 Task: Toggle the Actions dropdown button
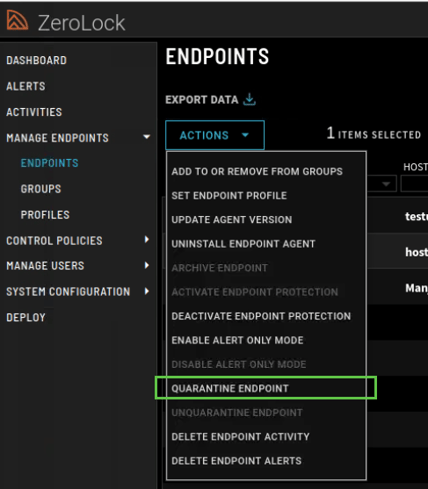[x=215, y=135]
